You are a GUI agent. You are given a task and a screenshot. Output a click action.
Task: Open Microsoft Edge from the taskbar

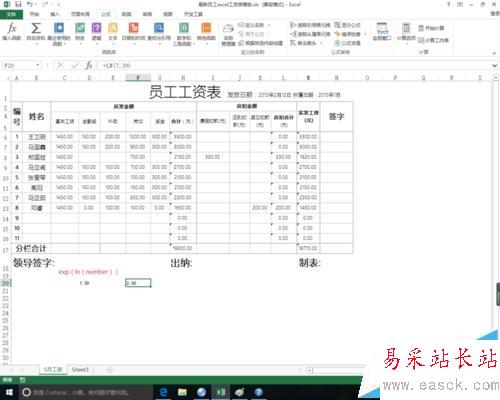(x=163, y=392)
